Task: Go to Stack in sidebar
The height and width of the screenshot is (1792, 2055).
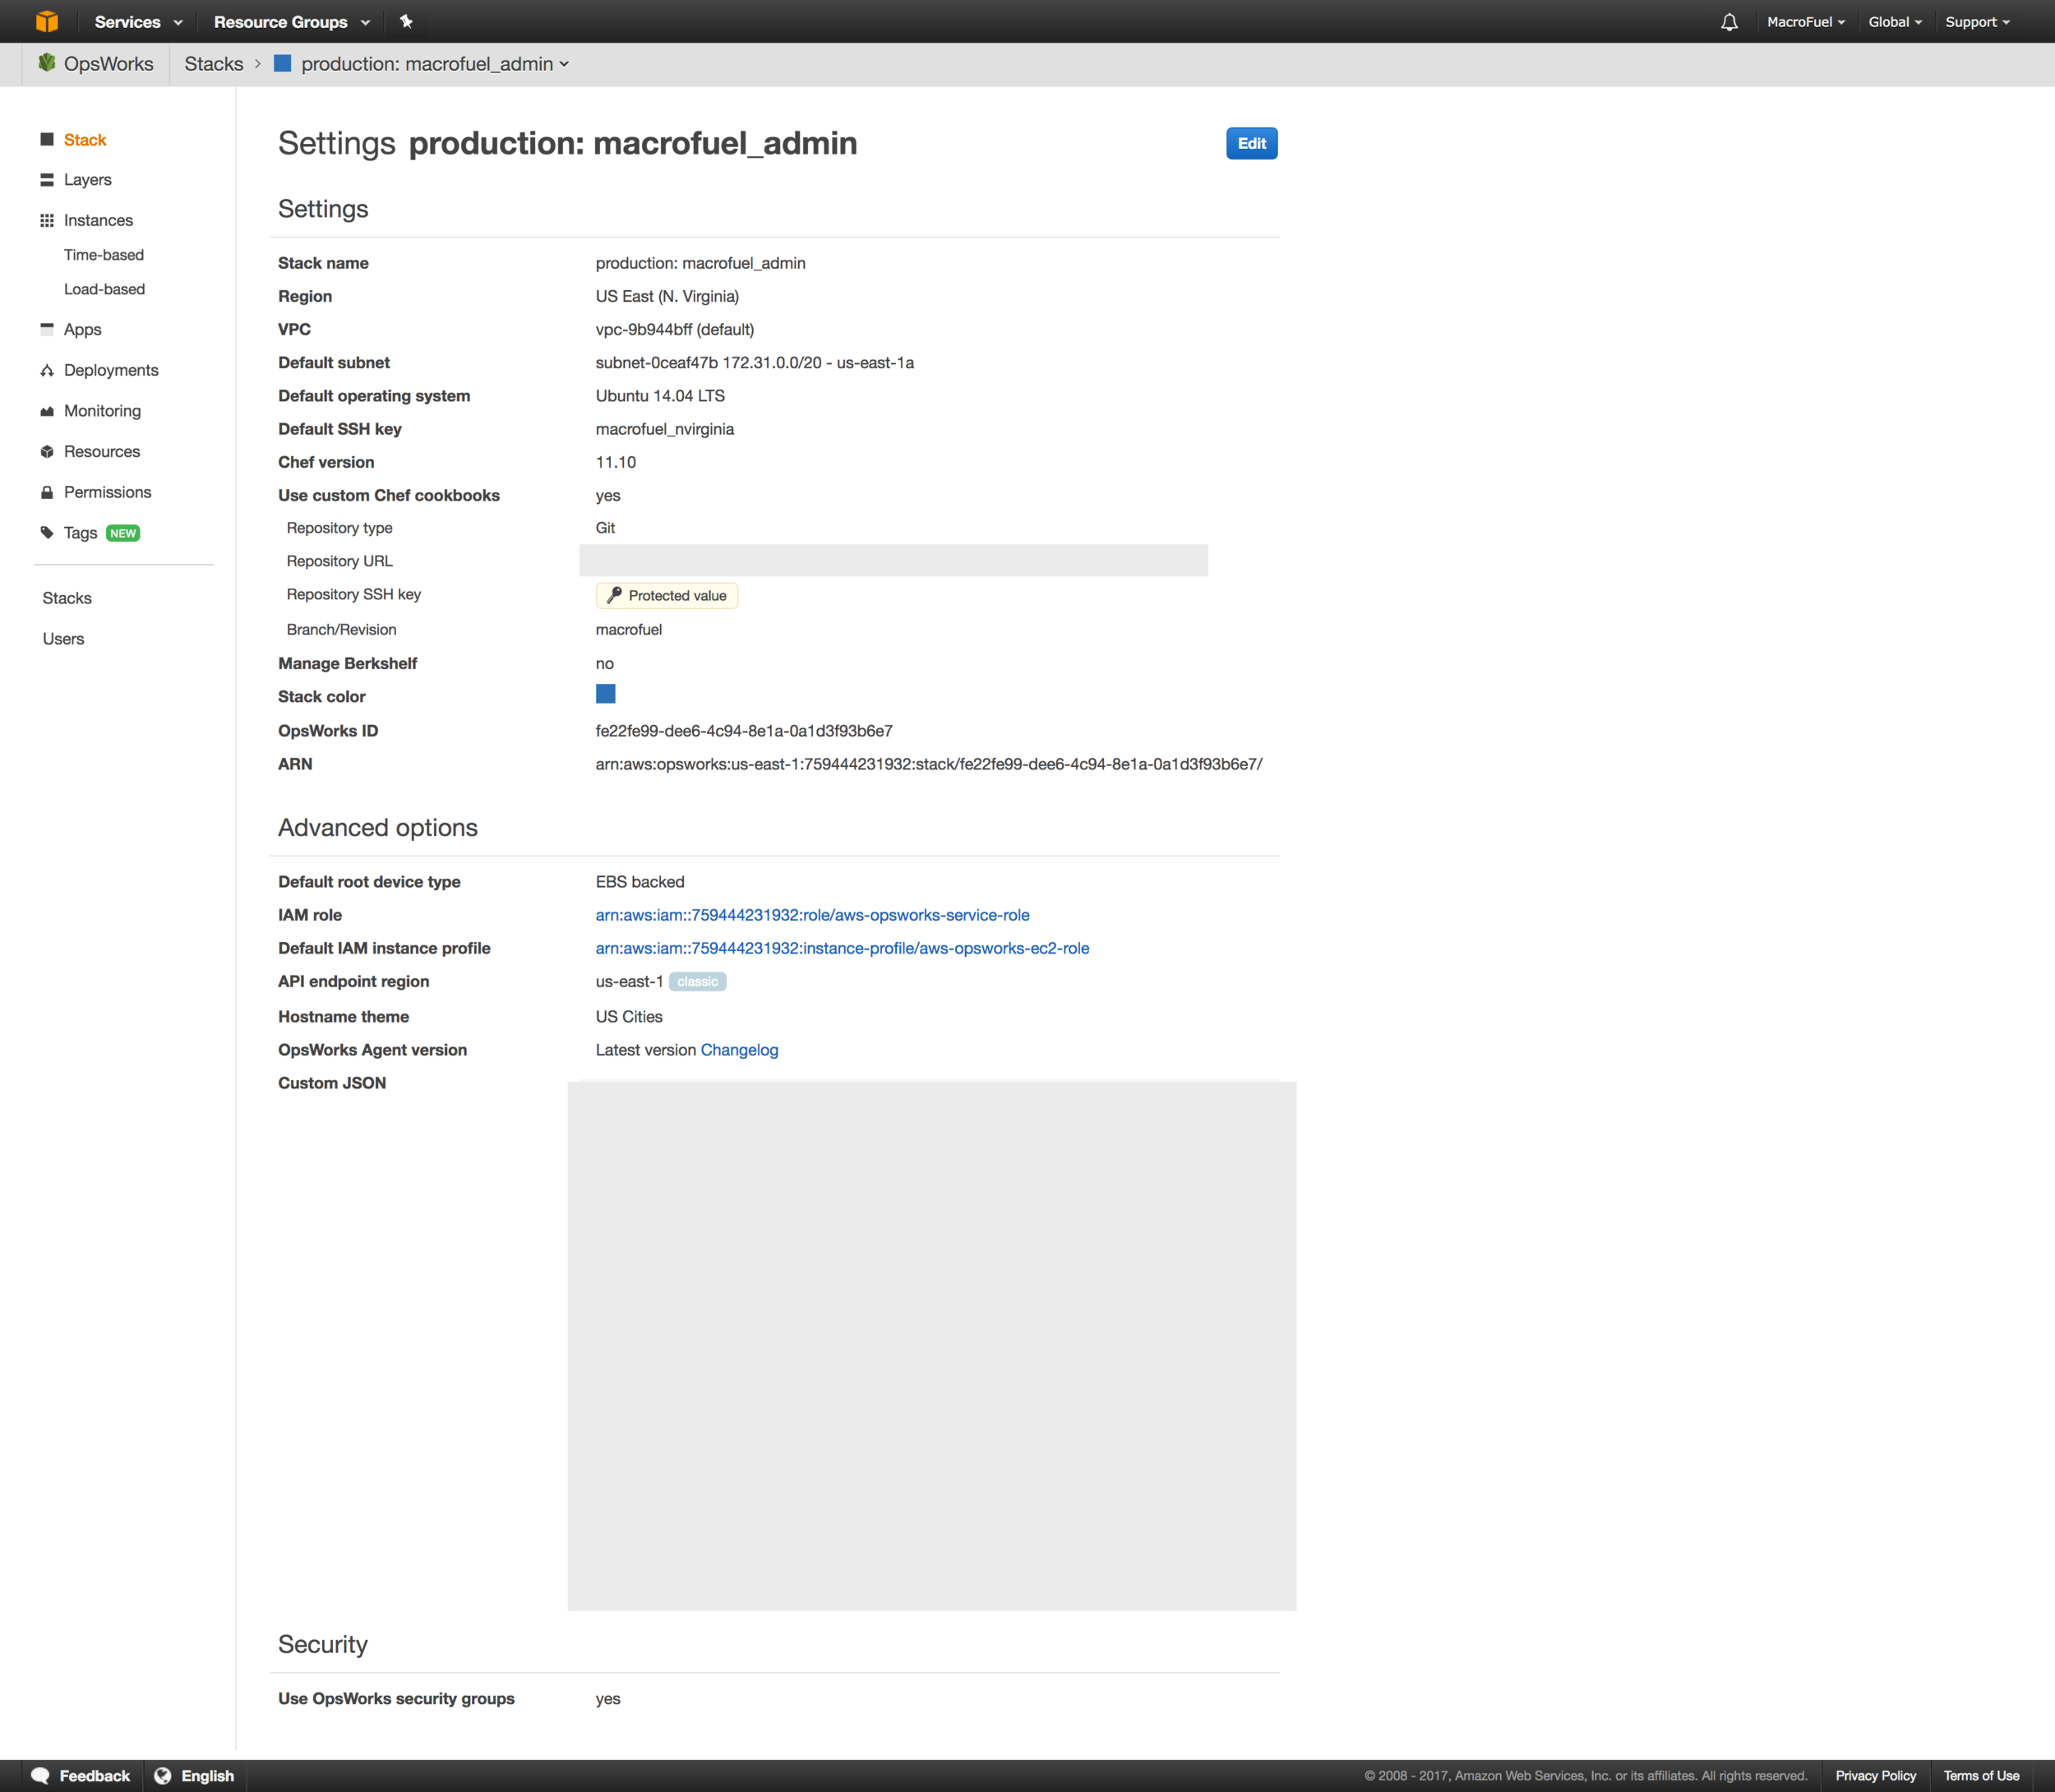Action: coord(85,140)
